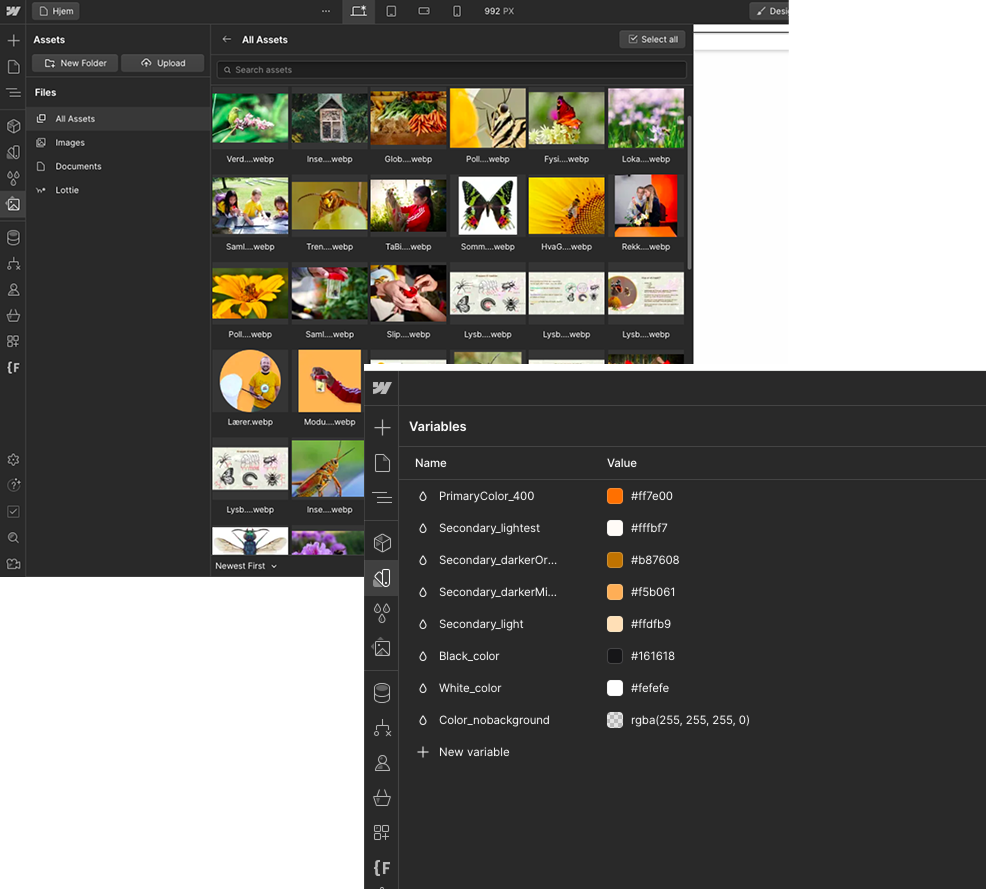This screenshot has width=986, height=889.
Task: Open site Settings gear icon
Action: coord(13,460)
